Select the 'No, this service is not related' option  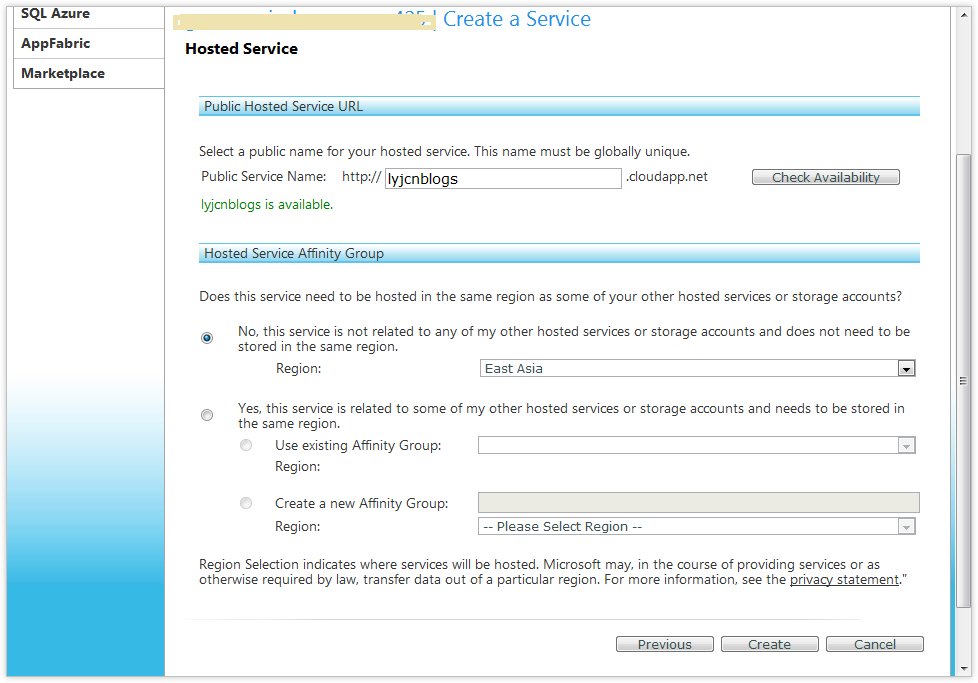pos(207,338)
